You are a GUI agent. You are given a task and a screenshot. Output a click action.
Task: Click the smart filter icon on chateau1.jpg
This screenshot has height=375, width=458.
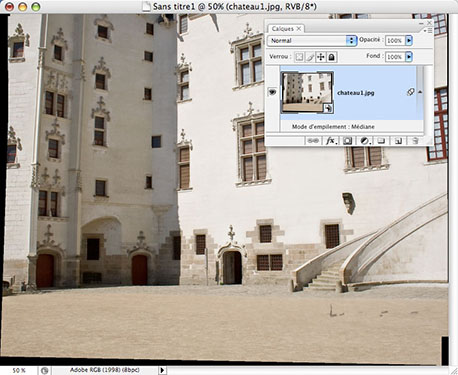point(410,92)
